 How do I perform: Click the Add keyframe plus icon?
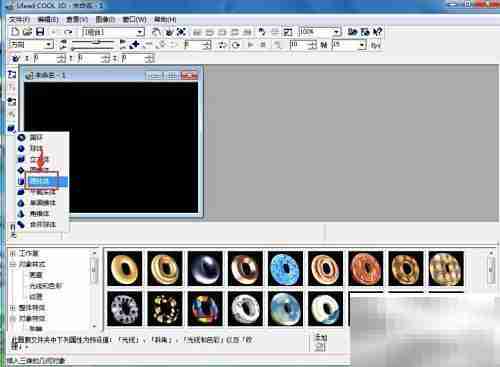(135, 45)
